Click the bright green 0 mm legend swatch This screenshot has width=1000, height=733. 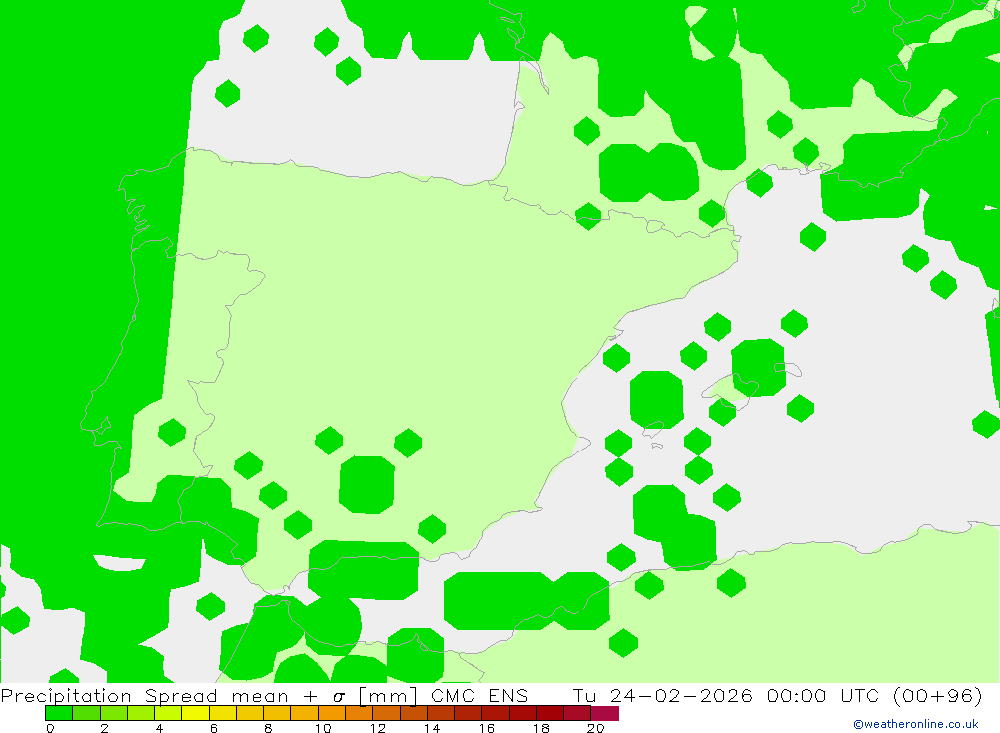[x=59, y=713]
